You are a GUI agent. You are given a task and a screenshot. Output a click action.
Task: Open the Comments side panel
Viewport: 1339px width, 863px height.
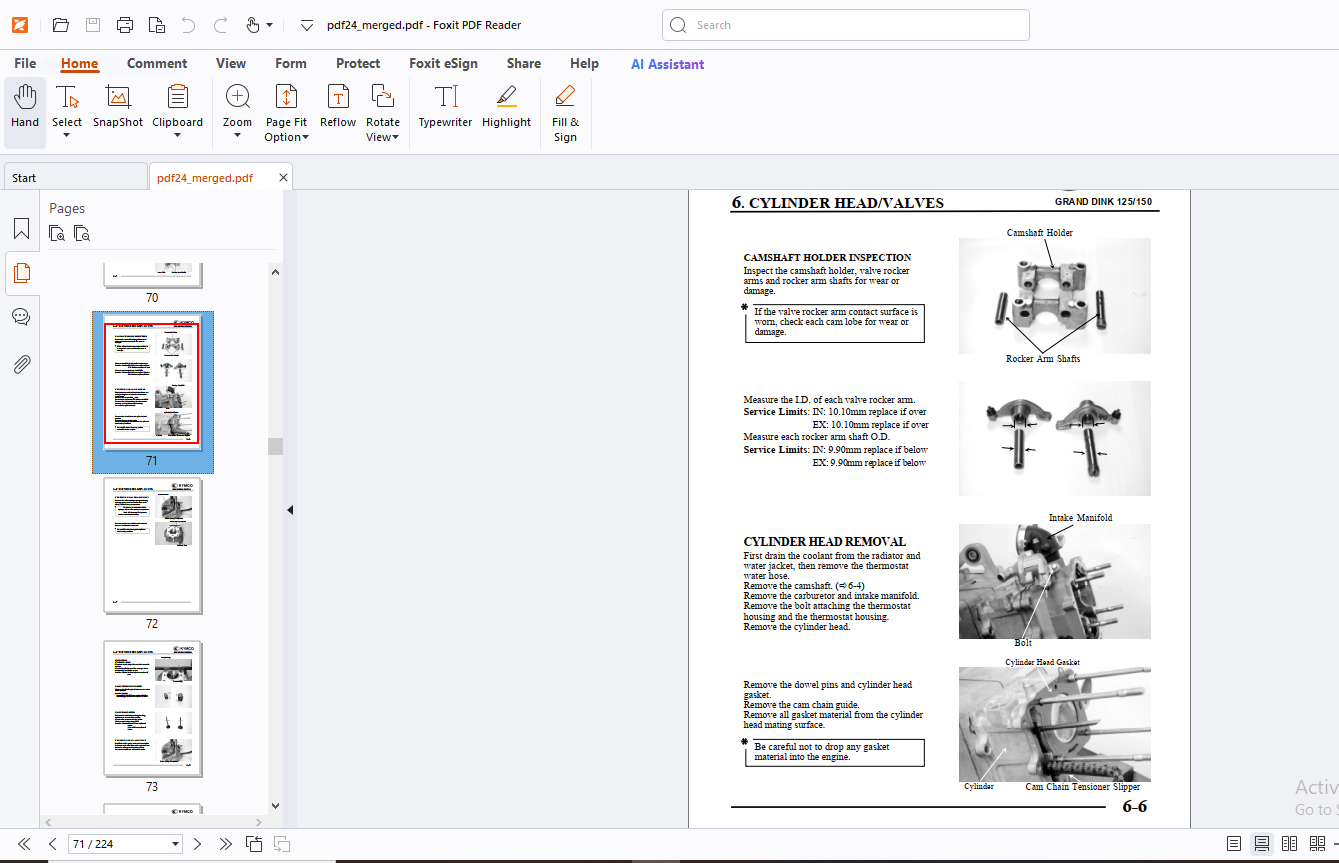click(x=21, y=317)
